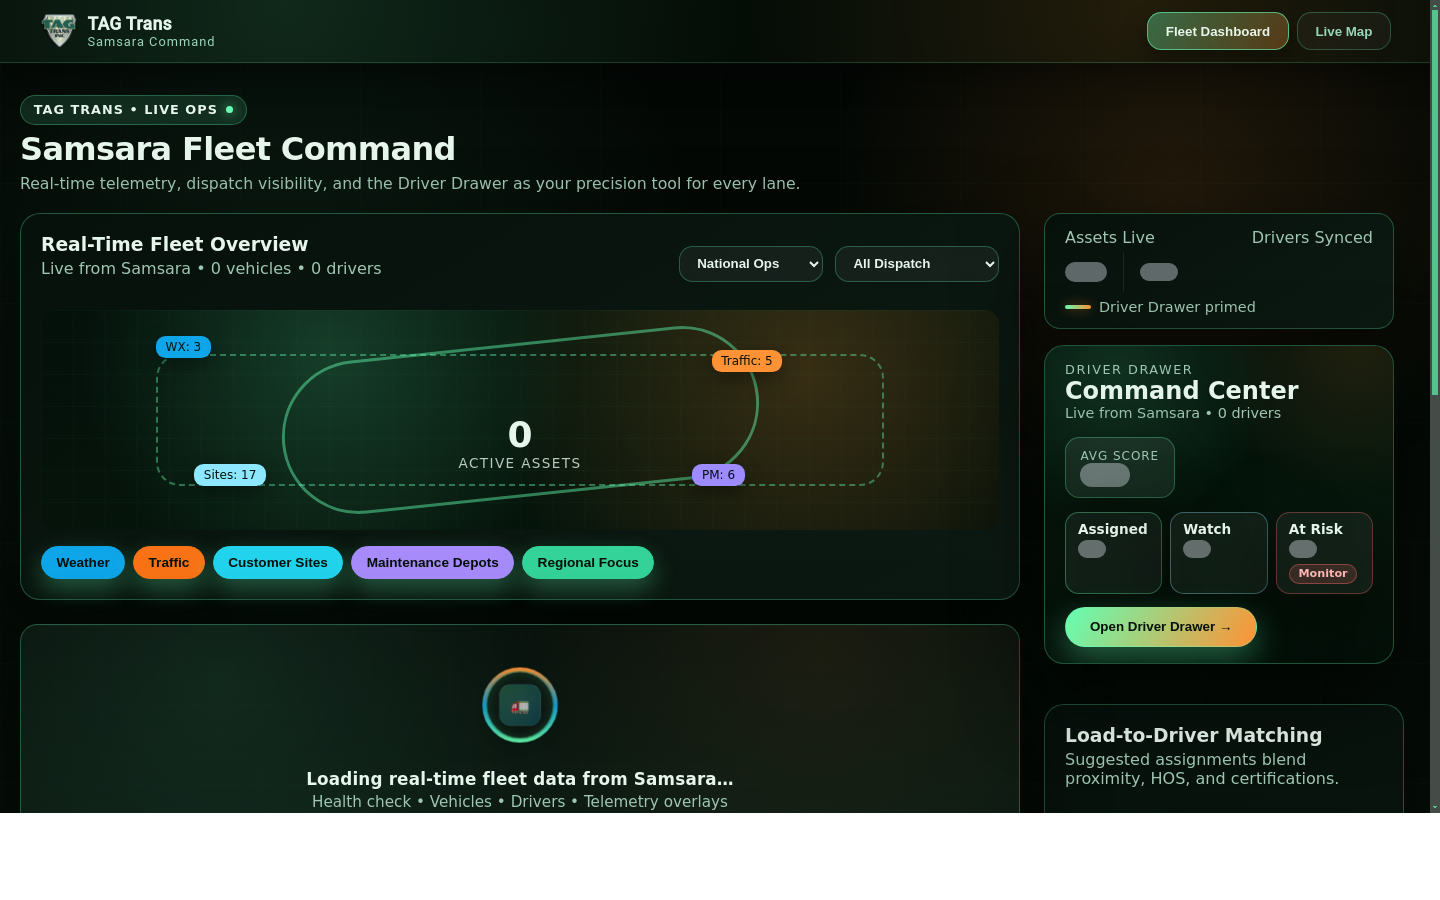
Task: Click the Samsara Fleet Command heading
Action: pos(238,149)
